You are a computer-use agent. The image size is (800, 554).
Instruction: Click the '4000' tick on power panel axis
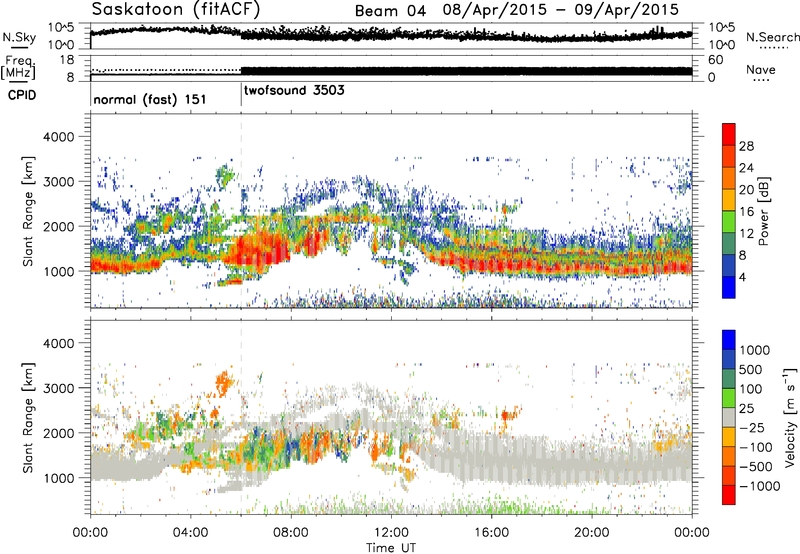pos(61,137)
